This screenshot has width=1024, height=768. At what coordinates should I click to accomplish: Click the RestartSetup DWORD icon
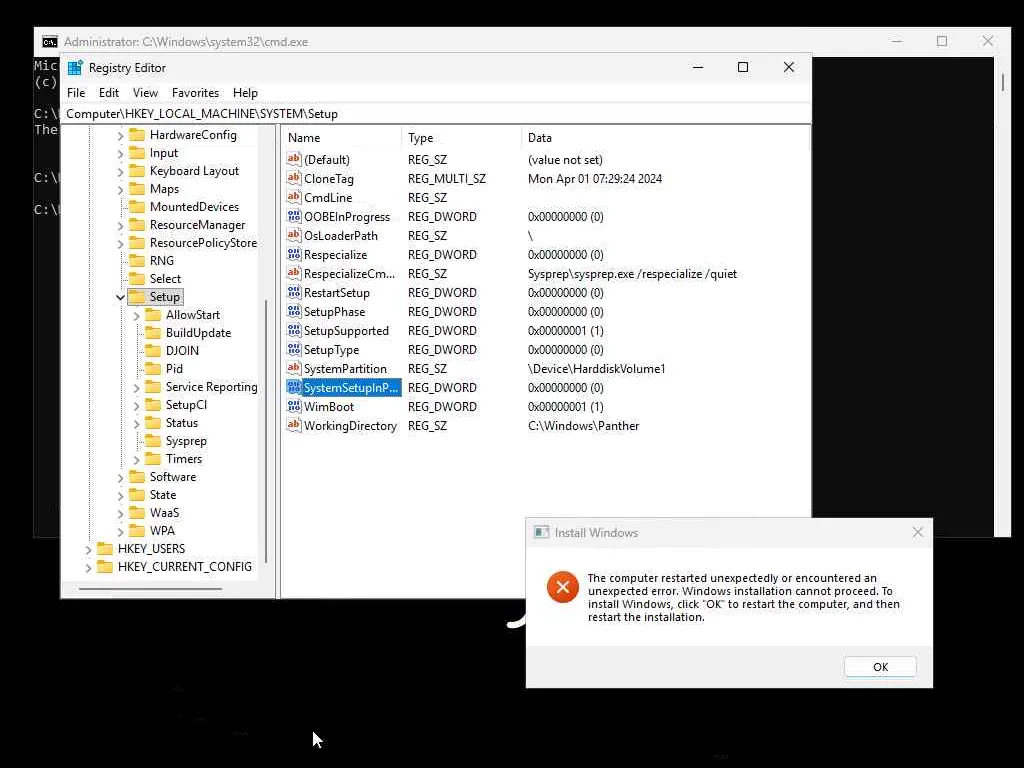pyautogui.click(x=294, y=293)
